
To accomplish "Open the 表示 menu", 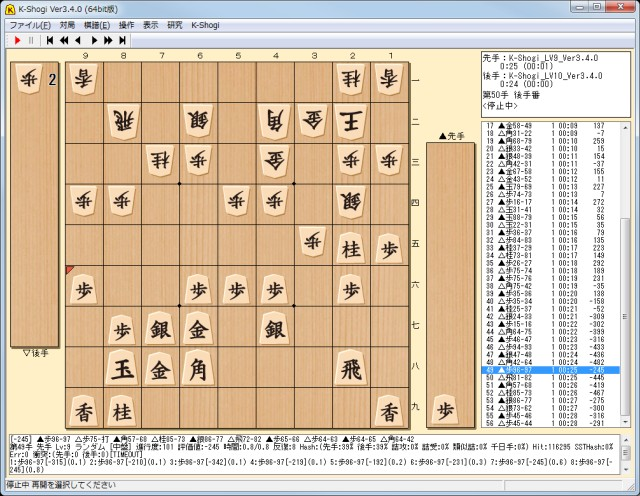I will tap(150, 24).
